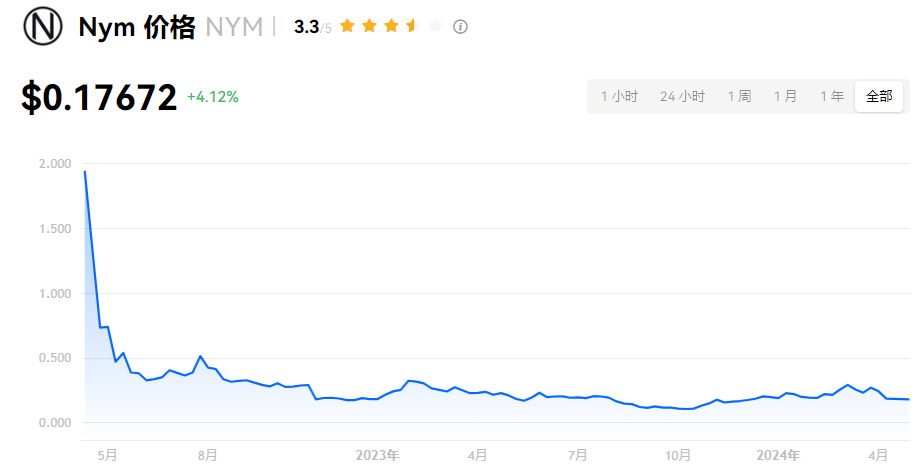Show the 1年 price chart
916x467 pixels.
[832, 97]
